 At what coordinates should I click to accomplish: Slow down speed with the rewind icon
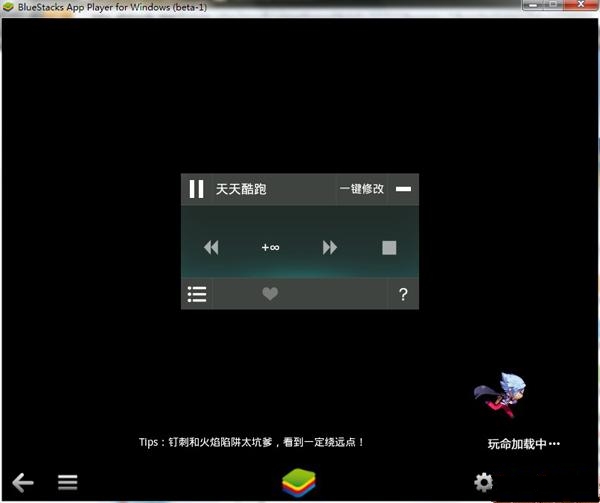[x=211, y=247]
